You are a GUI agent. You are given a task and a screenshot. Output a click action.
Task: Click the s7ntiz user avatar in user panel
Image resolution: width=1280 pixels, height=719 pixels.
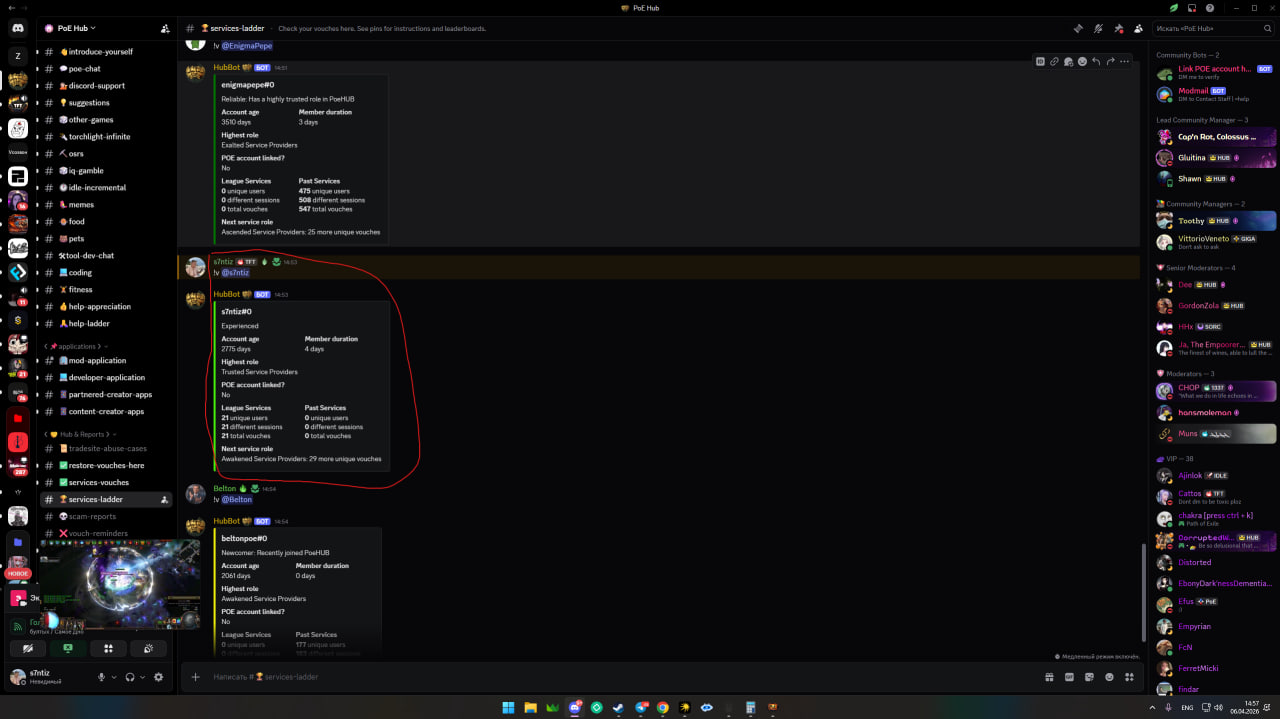[x=17, y=677]
